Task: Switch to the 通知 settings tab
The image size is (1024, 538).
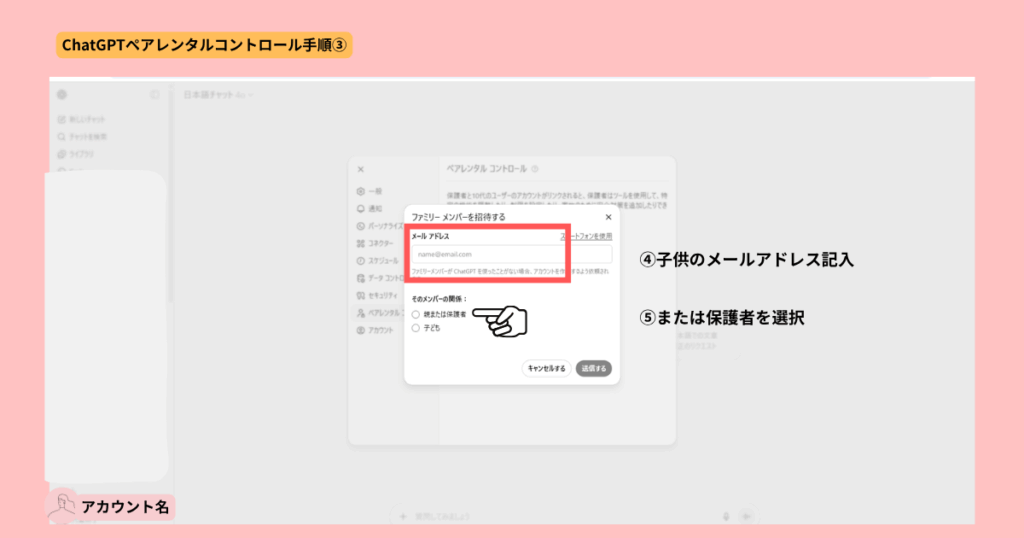Action: pos(370,209)
